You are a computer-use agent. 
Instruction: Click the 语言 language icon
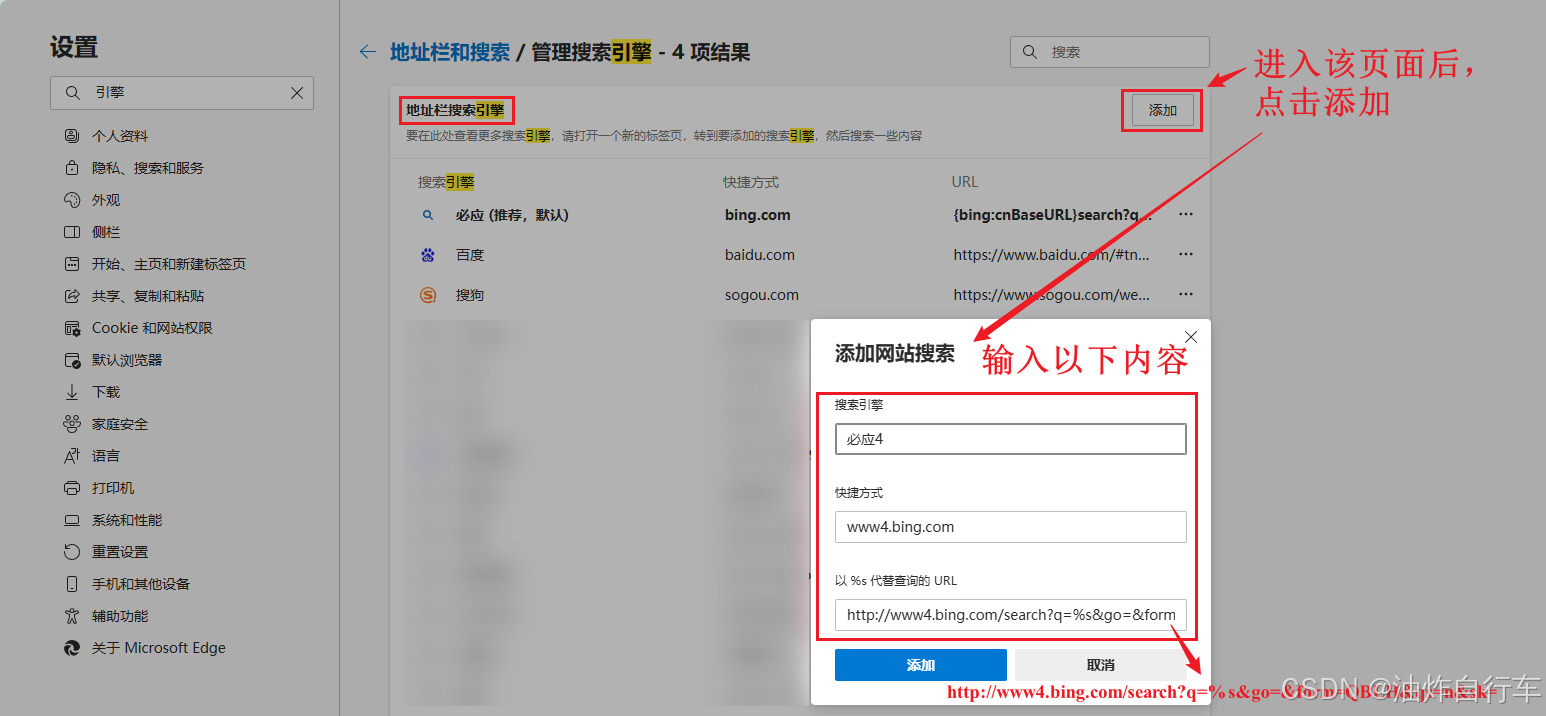tap(72, 456)
